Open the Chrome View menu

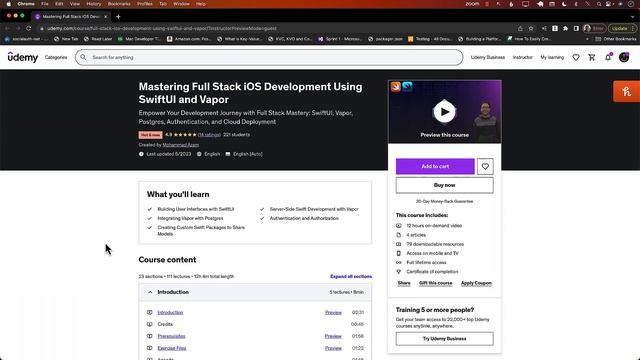click(x=75, y=4)
